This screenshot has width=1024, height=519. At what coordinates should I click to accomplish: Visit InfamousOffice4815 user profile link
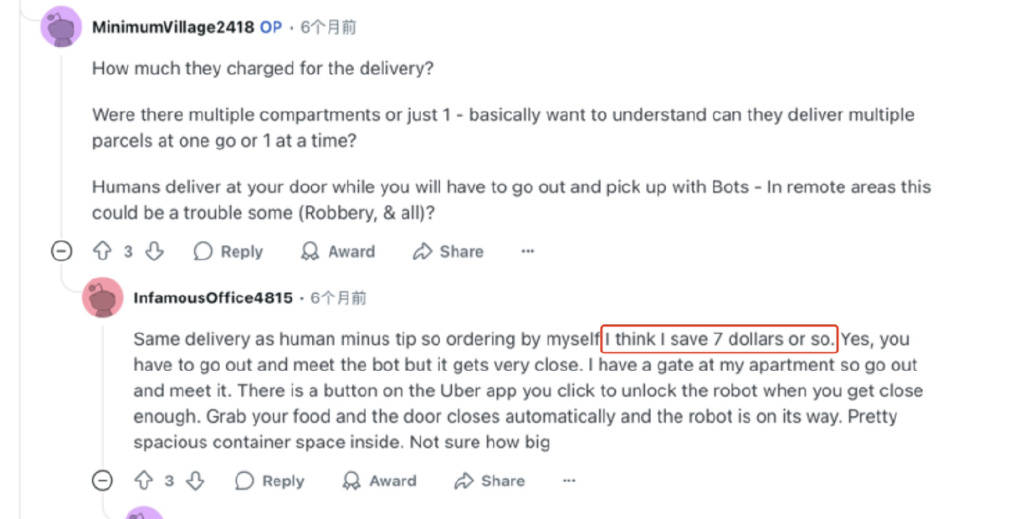click(213, 298)
